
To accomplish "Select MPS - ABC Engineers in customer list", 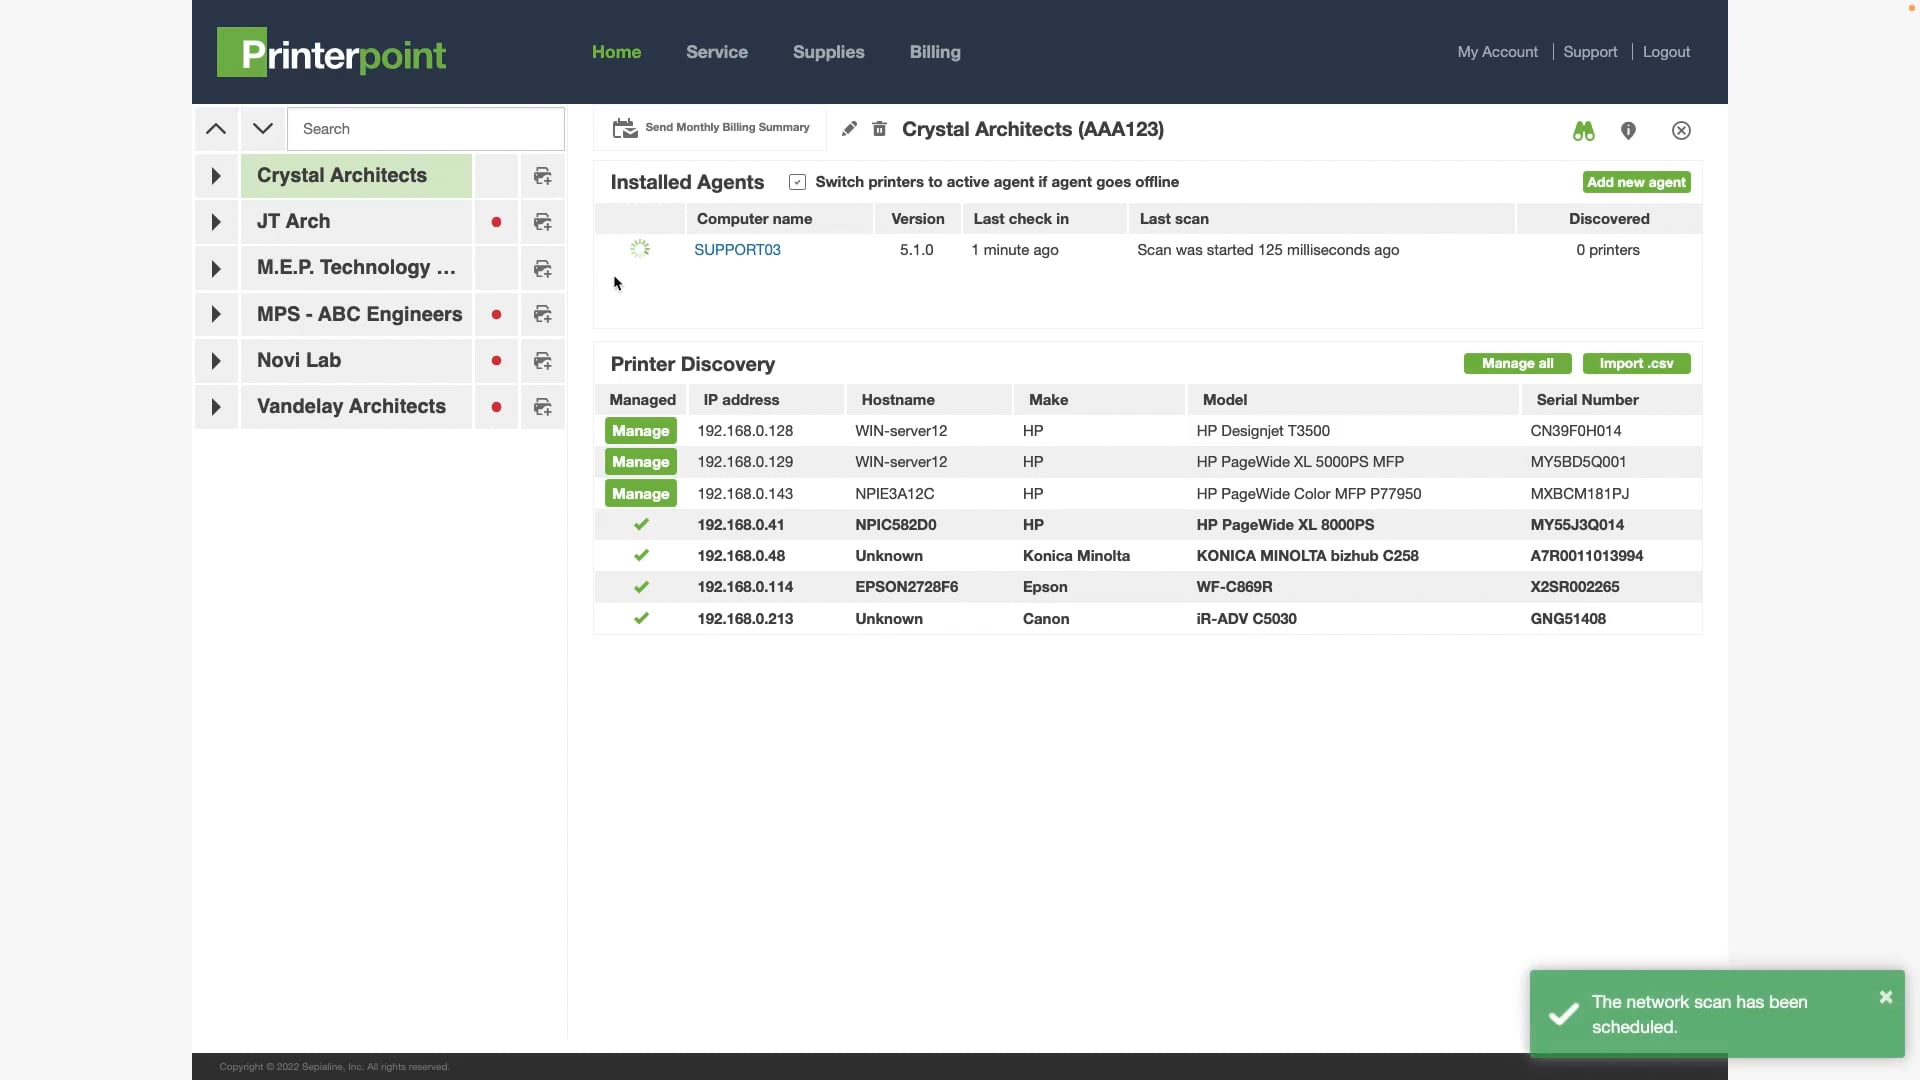I will pyautogui.click(x=356, y=314).
